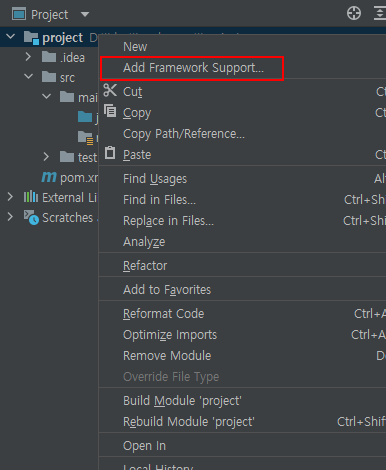Open Add to Favorites submenu
This screenshot has height=470, width=386.
pyautogui.click(x=243, y=290)
